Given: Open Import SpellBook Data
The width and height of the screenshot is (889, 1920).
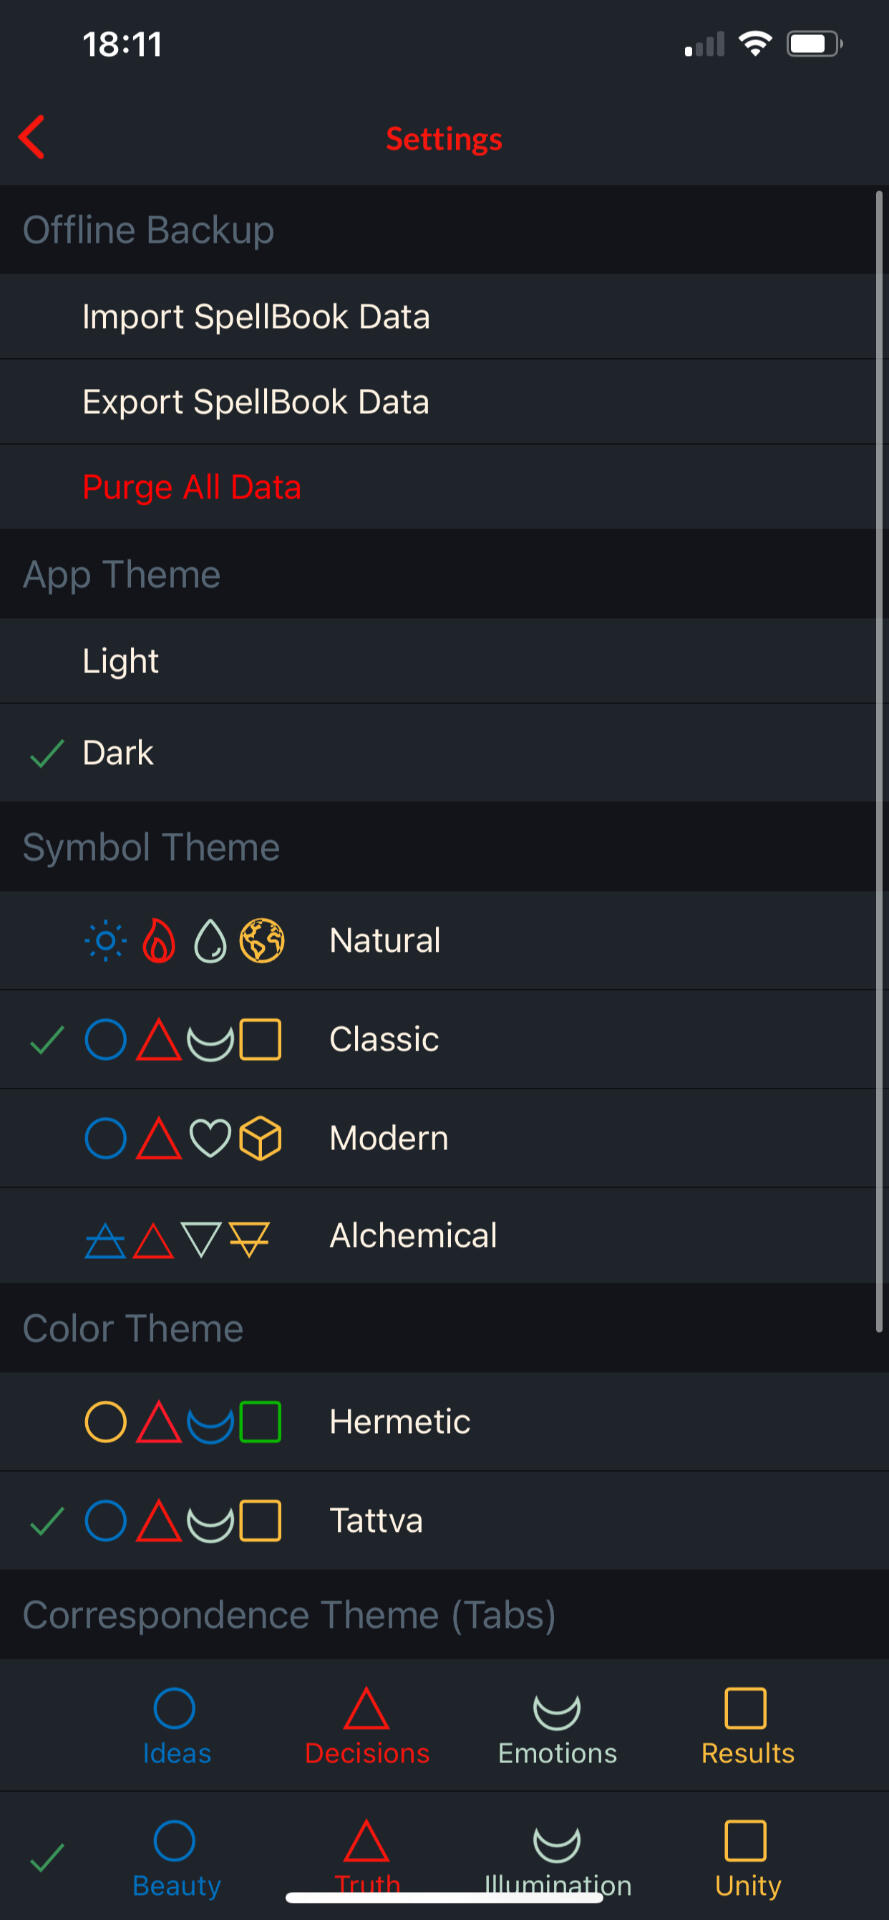Looking at the screenshot, I should [444, 317].
